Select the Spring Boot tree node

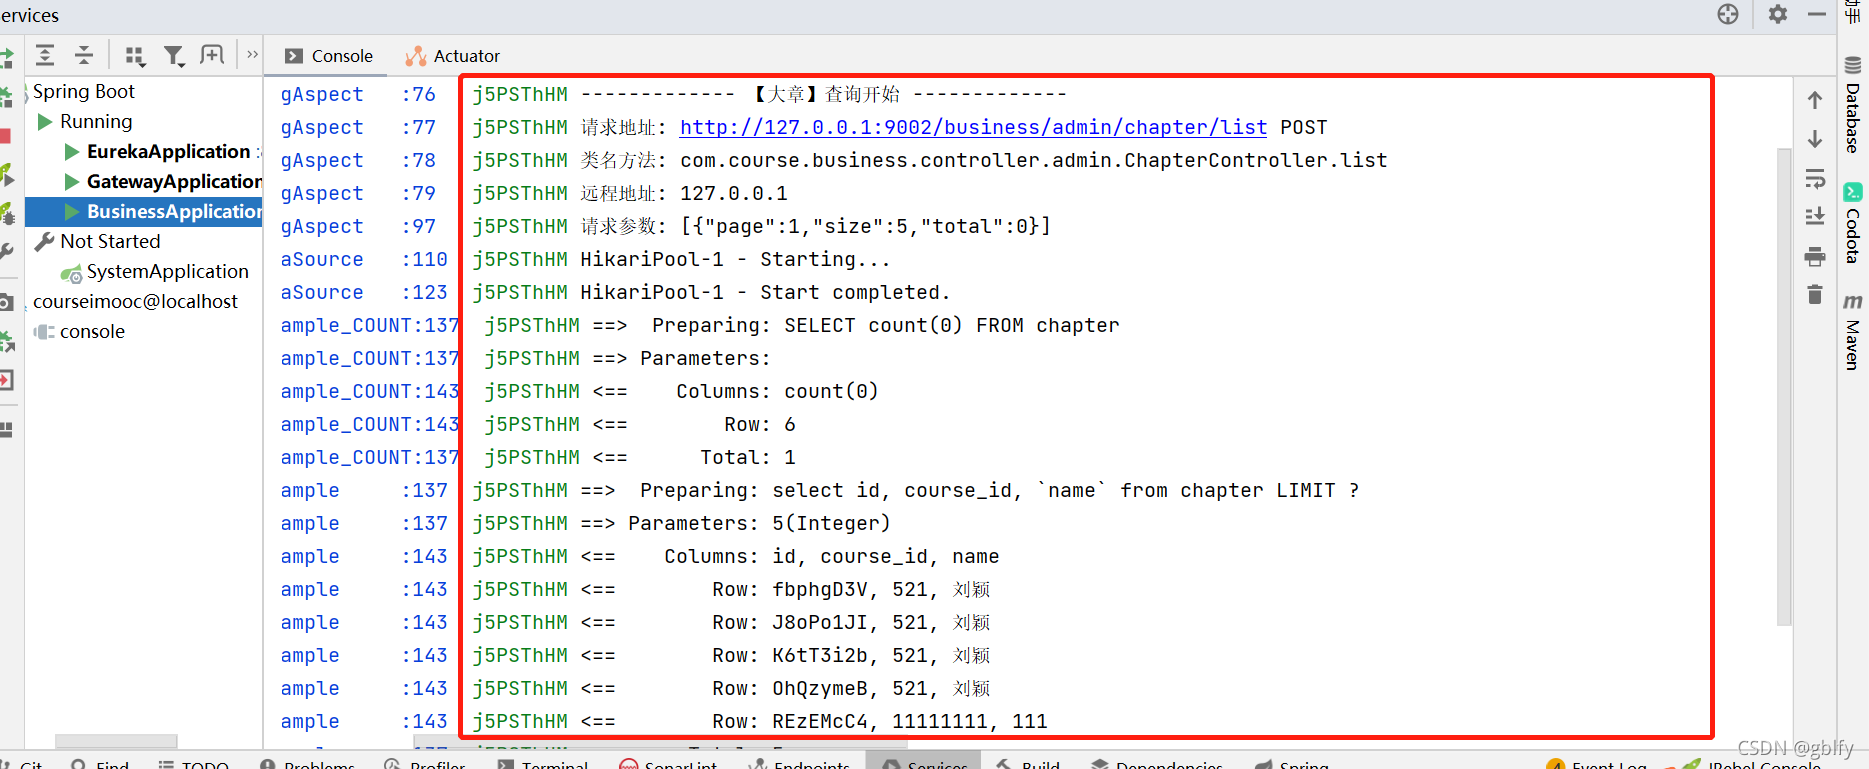[84, 91]
